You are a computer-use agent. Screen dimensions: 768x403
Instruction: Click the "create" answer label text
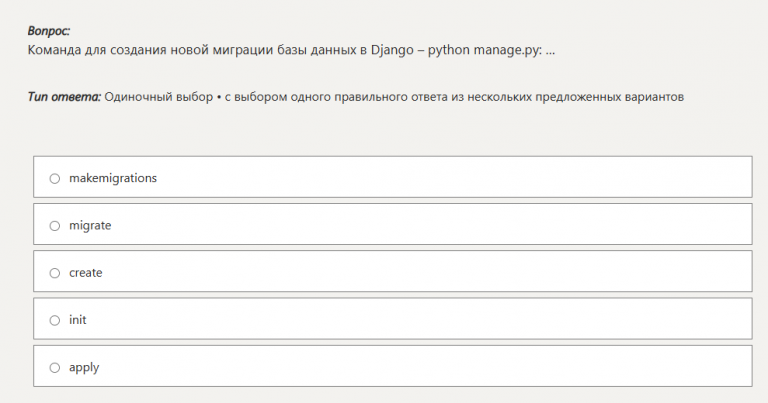pos(86,273)
